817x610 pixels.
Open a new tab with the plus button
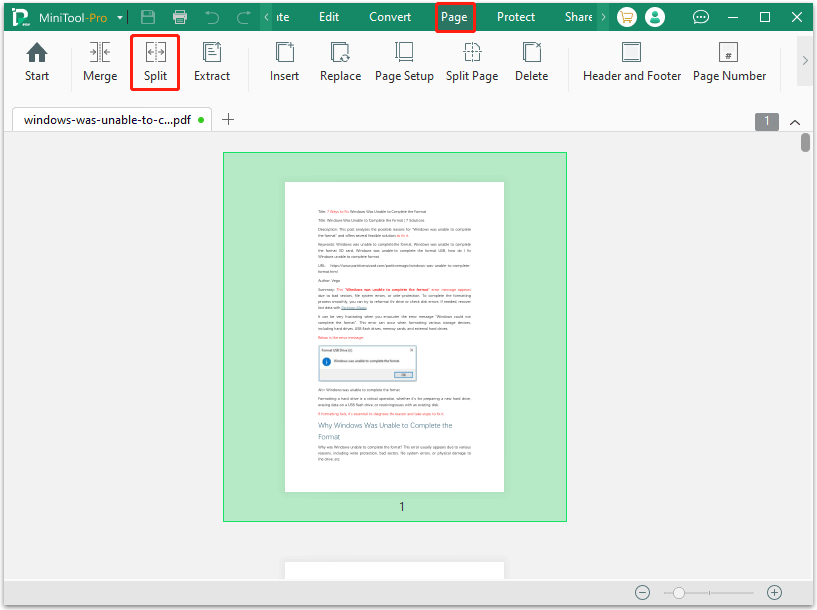pyautogui.click(x=230, y=119)
